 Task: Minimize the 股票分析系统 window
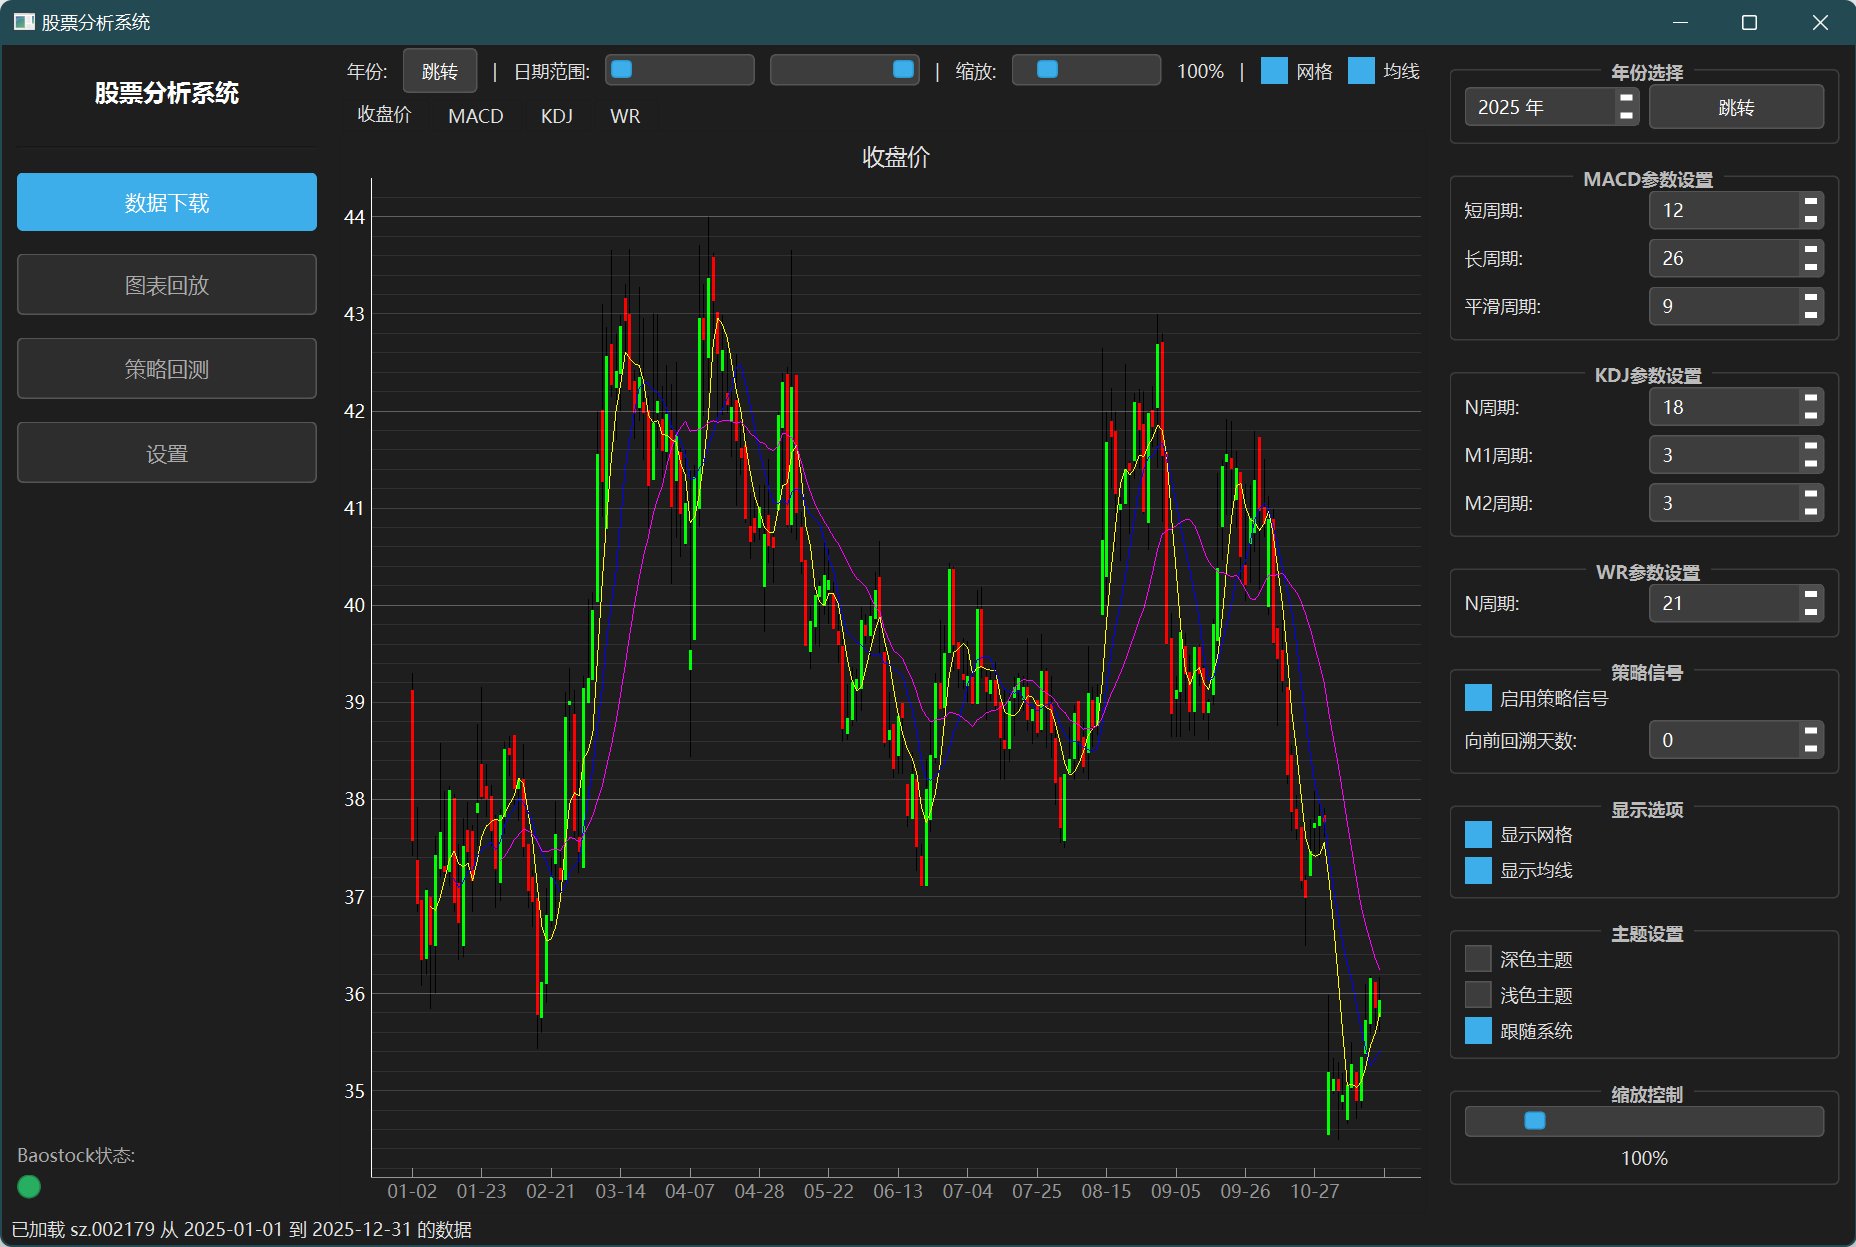pyautogui.click(x=1680, y=22)
